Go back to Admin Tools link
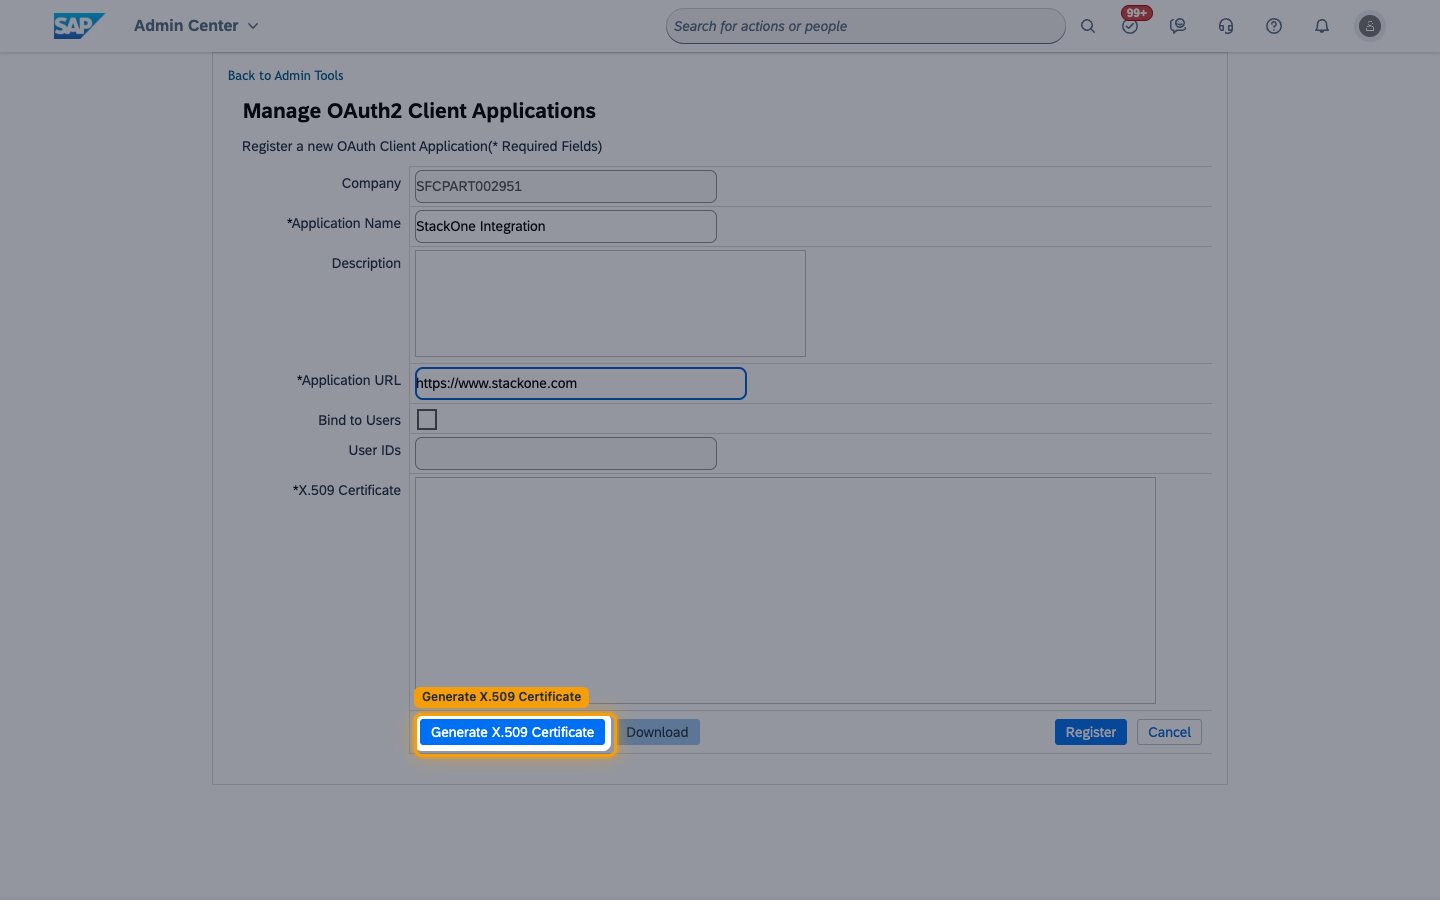The image size is (1440, 900). click(x=285, y=75)
